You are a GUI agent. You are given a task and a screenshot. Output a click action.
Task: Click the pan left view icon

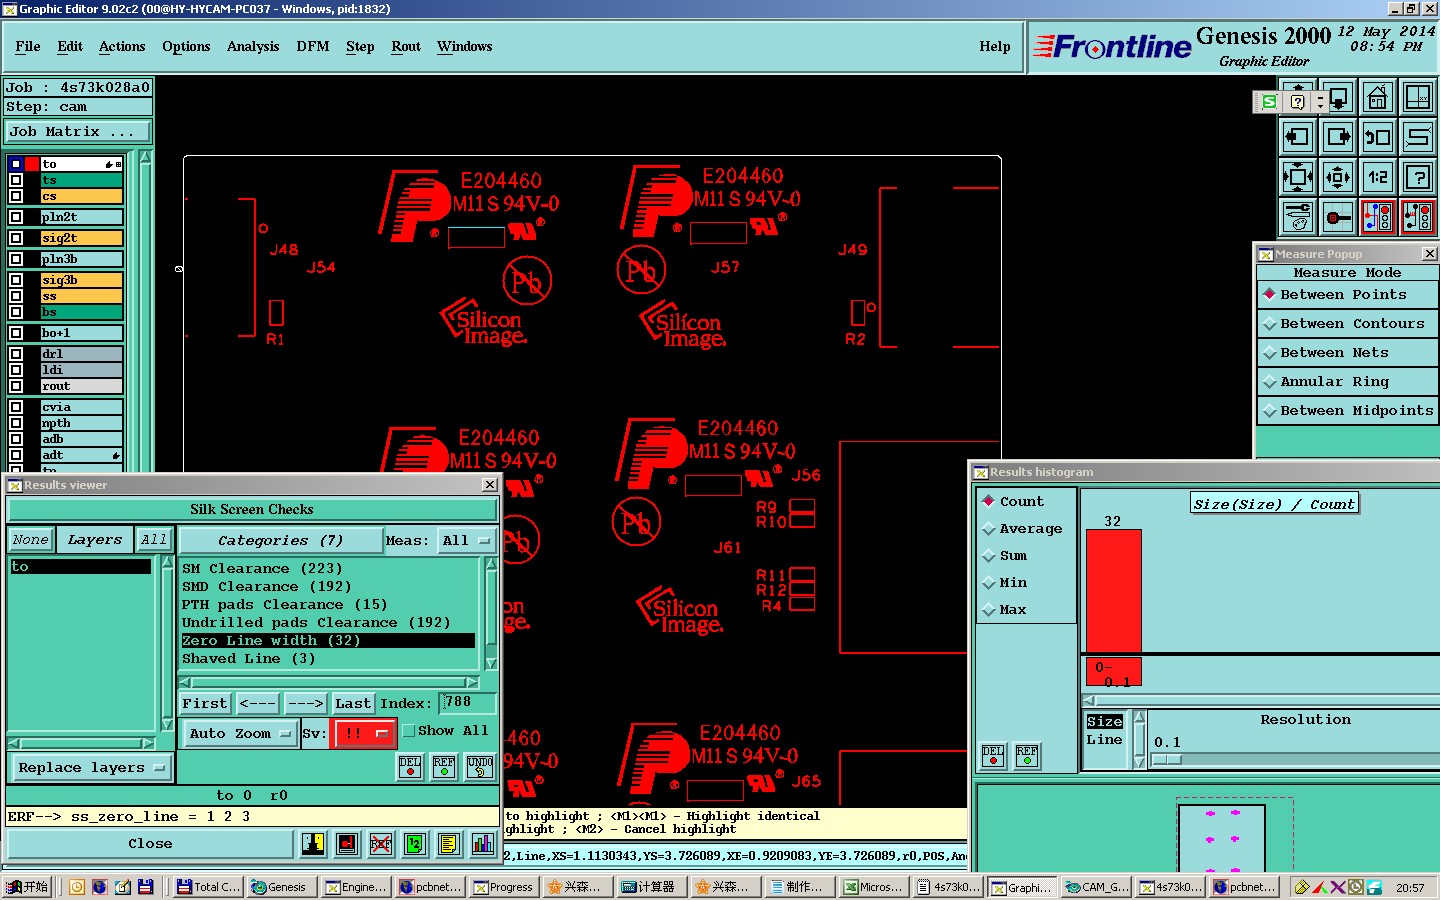(1298, 137)
